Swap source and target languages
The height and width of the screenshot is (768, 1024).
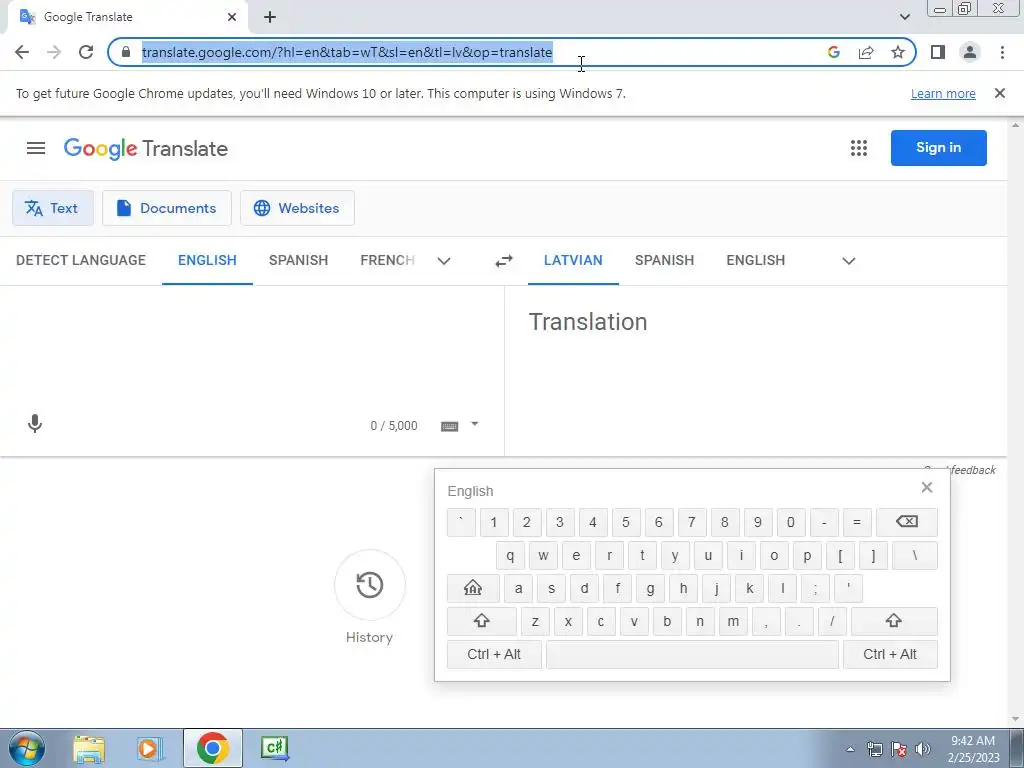pyautogui.click(x=504, y=261)
